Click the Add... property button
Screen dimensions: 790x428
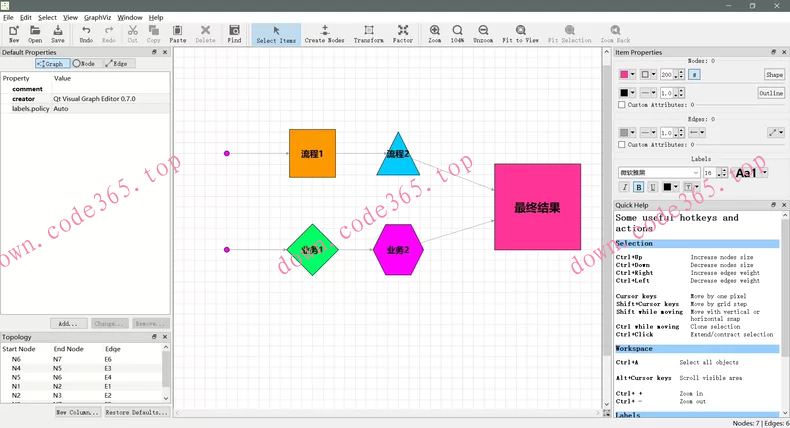67,324
